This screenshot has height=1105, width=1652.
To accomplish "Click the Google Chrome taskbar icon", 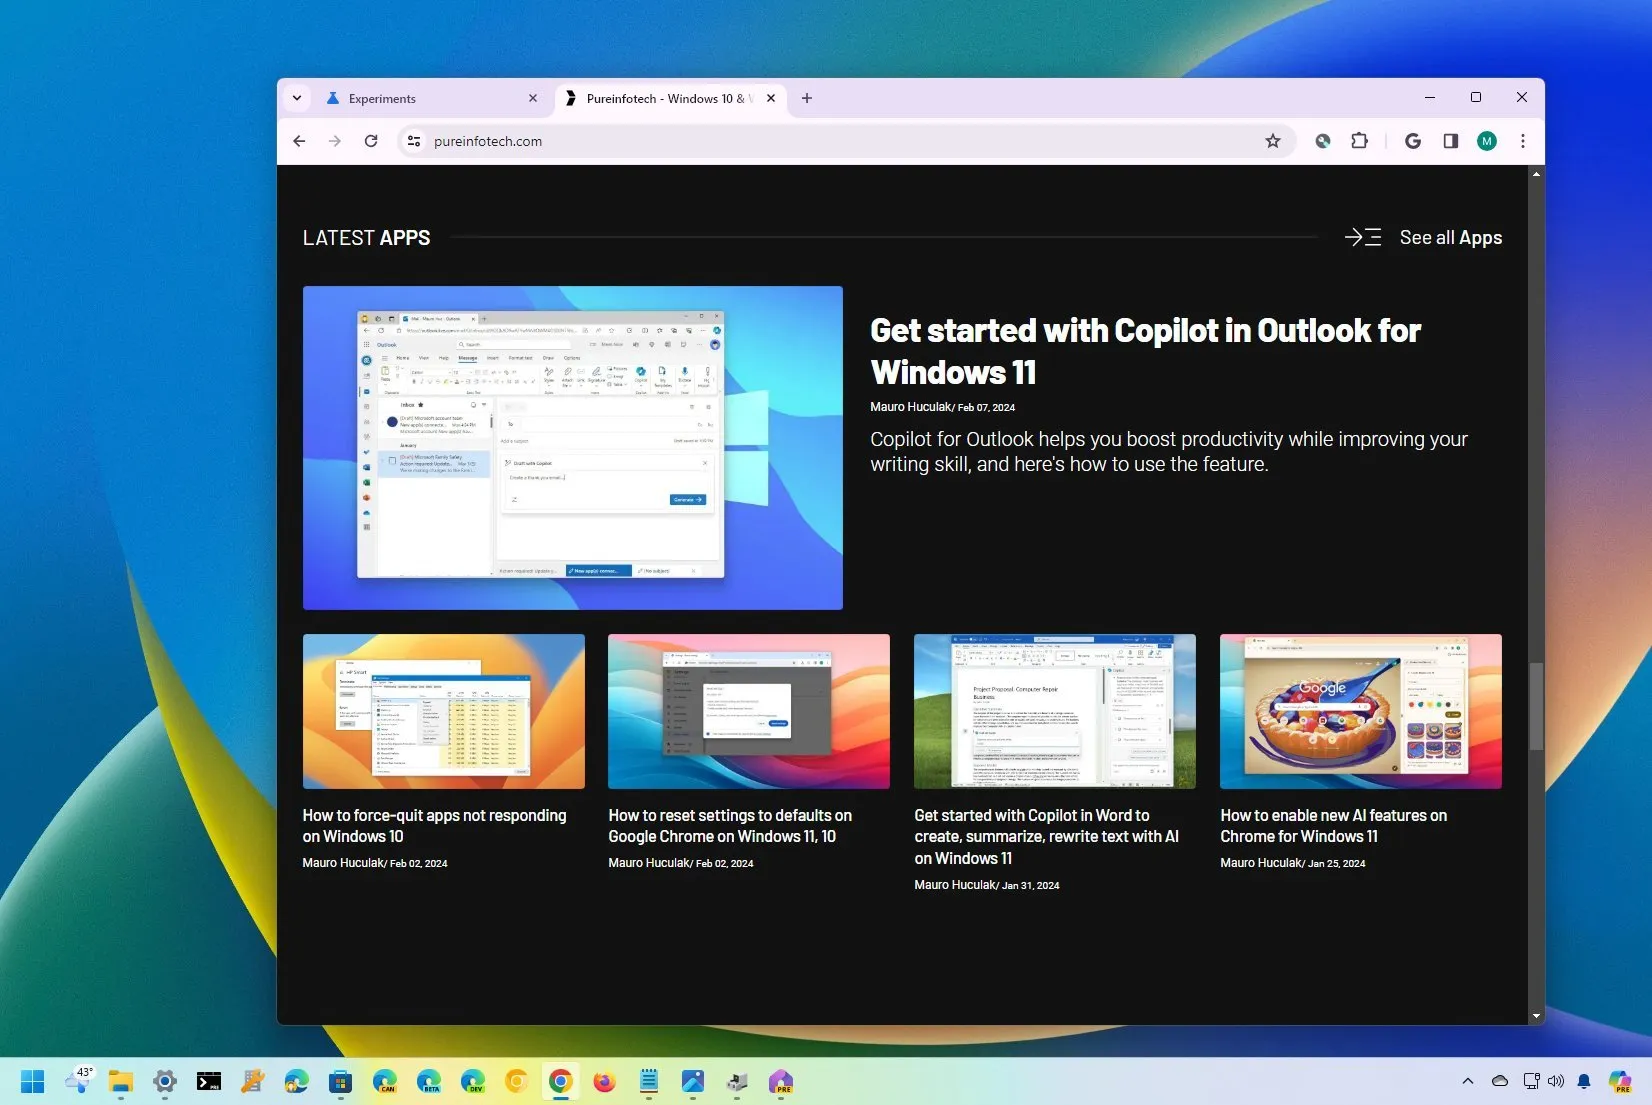I will [x=561, y=1081].
